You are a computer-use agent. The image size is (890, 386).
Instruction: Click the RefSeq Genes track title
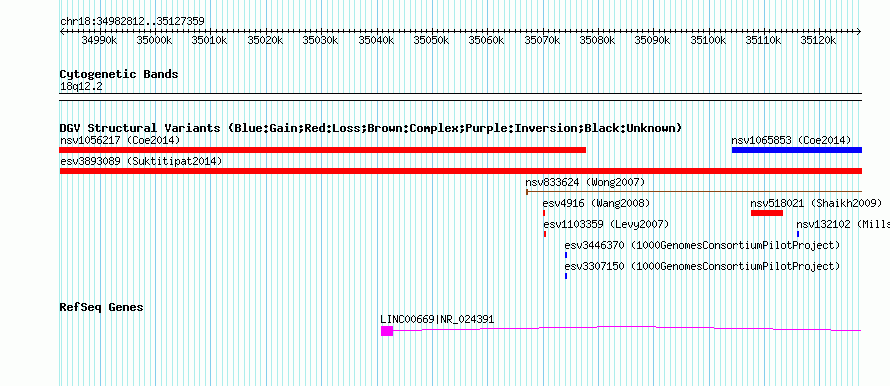(101, 307)
